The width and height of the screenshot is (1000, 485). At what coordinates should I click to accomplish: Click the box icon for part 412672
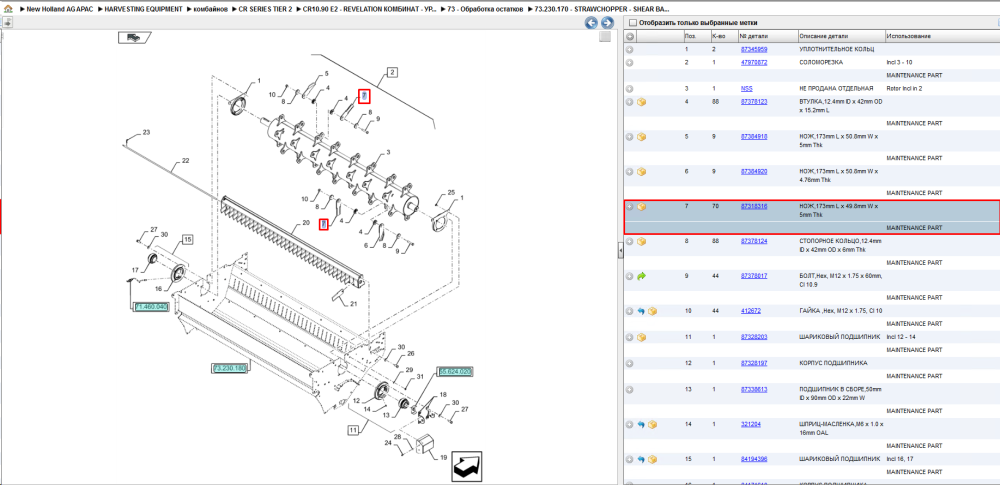point(652,311)
